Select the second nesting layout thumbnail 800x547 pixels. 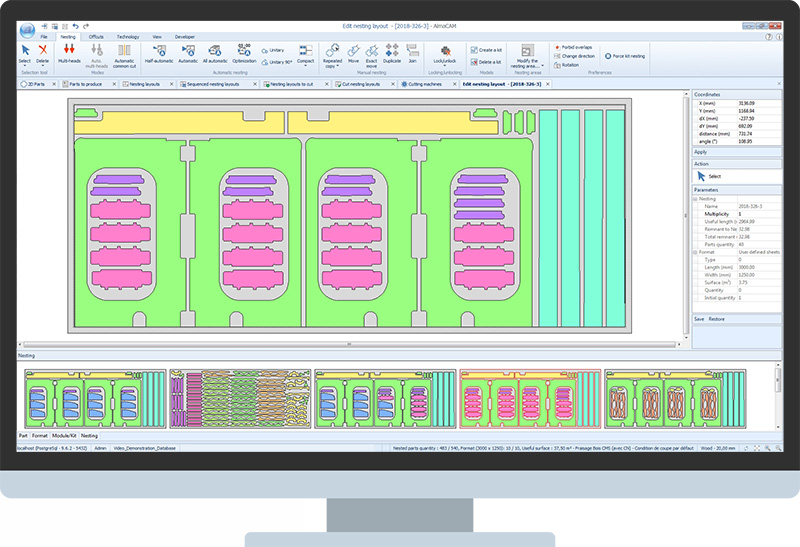240,400
